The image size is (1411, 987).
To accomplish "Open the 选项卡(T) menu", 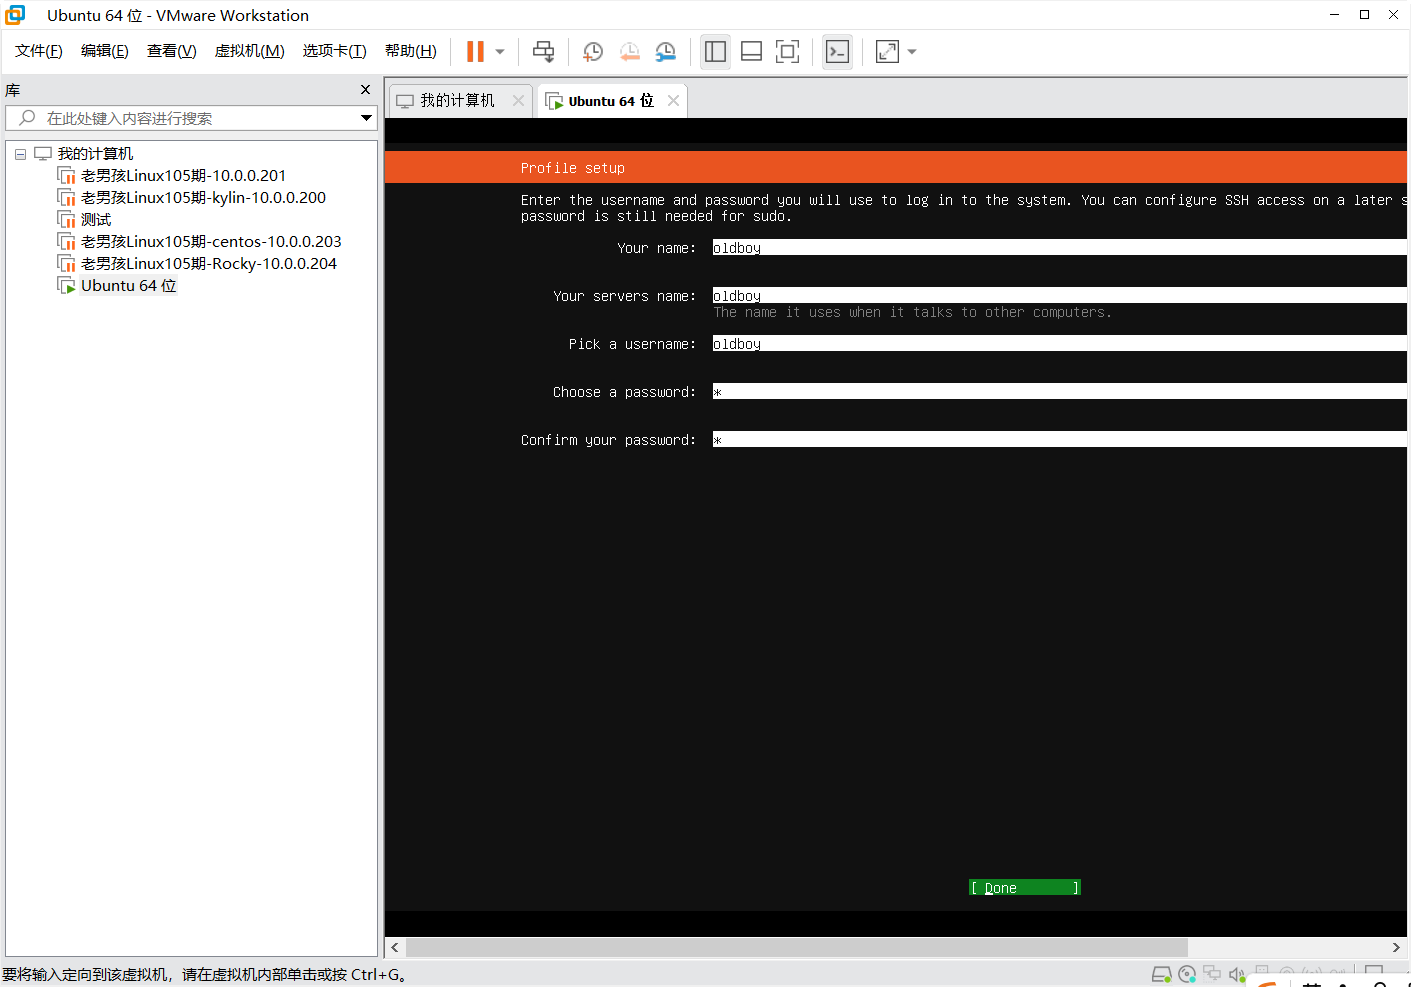I will [x=335, y=51].
